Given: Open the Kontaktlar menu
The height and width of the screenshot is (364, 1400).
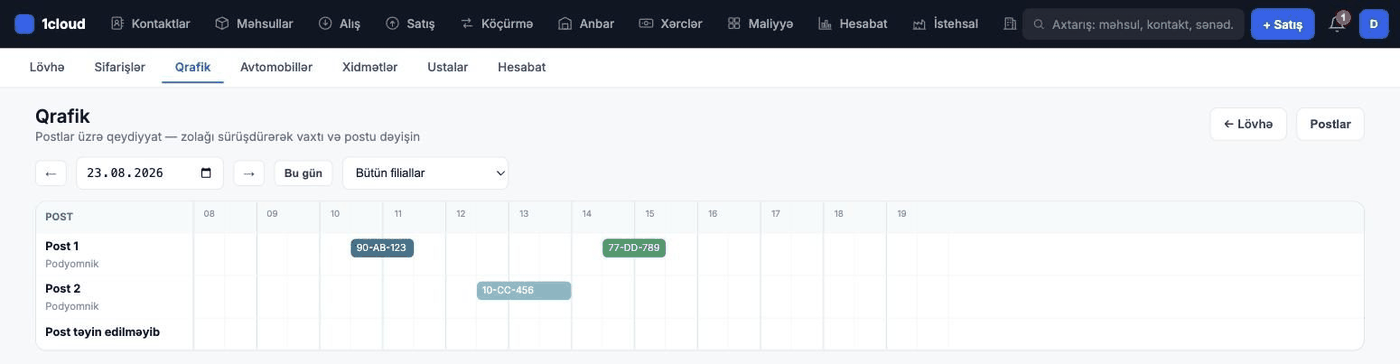Looking at the screenshot, I should pos(149,23).
